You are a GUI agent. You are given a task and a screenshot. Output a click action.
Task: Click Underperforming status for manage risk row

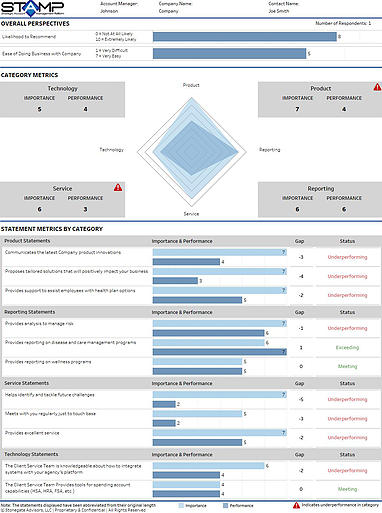click(x=347, y=328)
